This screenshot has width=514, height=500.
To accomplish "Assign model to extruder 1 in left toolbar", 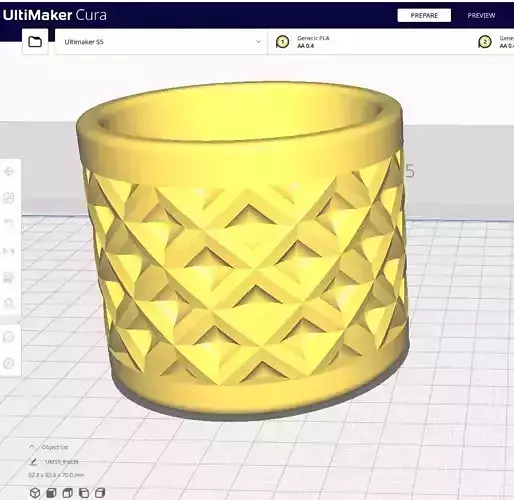I will coord(9,337).
